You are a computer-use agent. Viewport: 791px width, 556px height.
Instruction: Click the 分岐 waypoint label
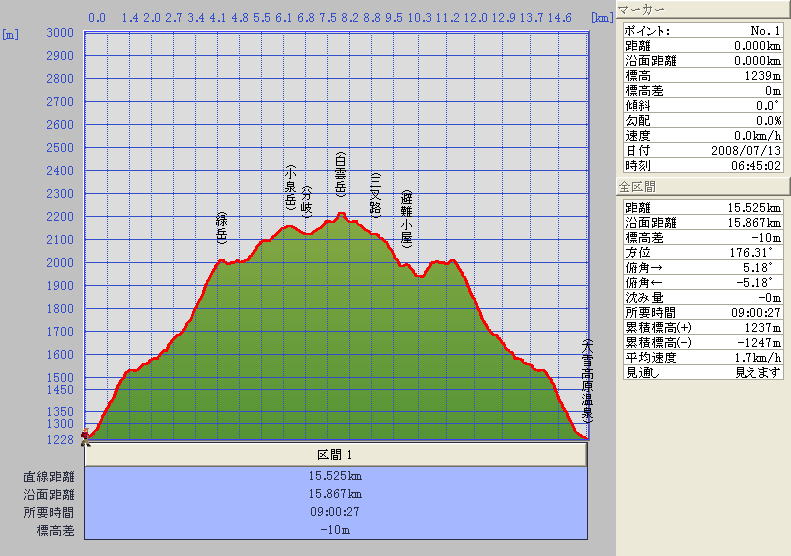(307, 202)
